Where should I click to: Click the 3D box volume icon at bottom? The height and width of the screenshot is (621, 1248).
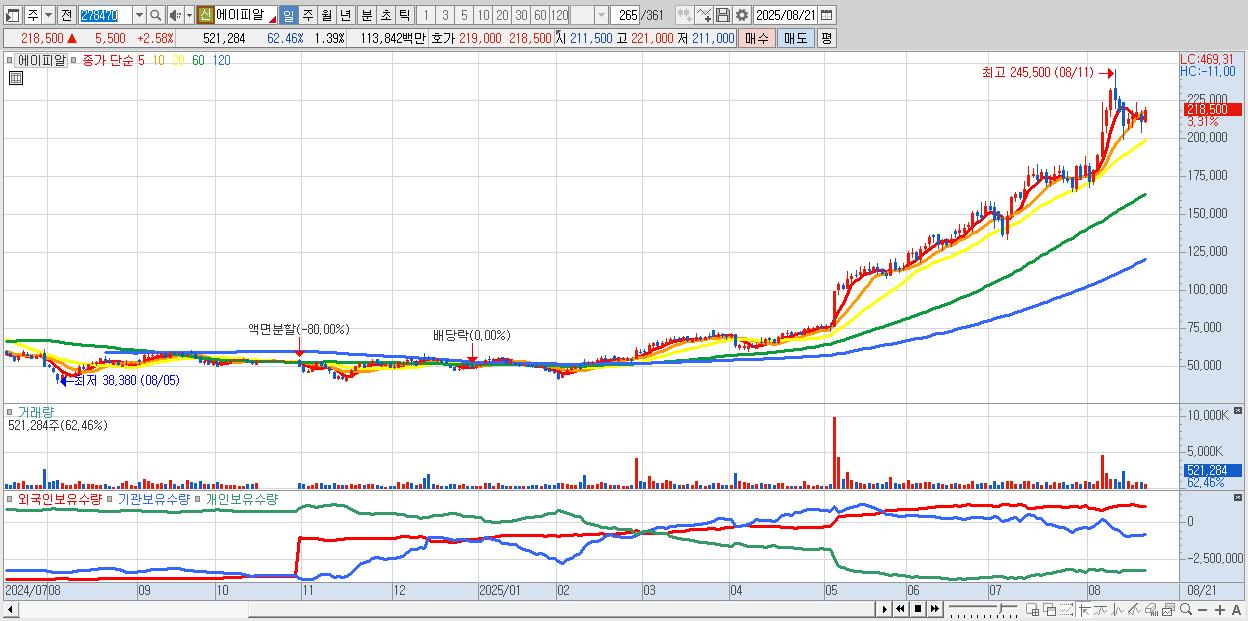point(1151,609)
